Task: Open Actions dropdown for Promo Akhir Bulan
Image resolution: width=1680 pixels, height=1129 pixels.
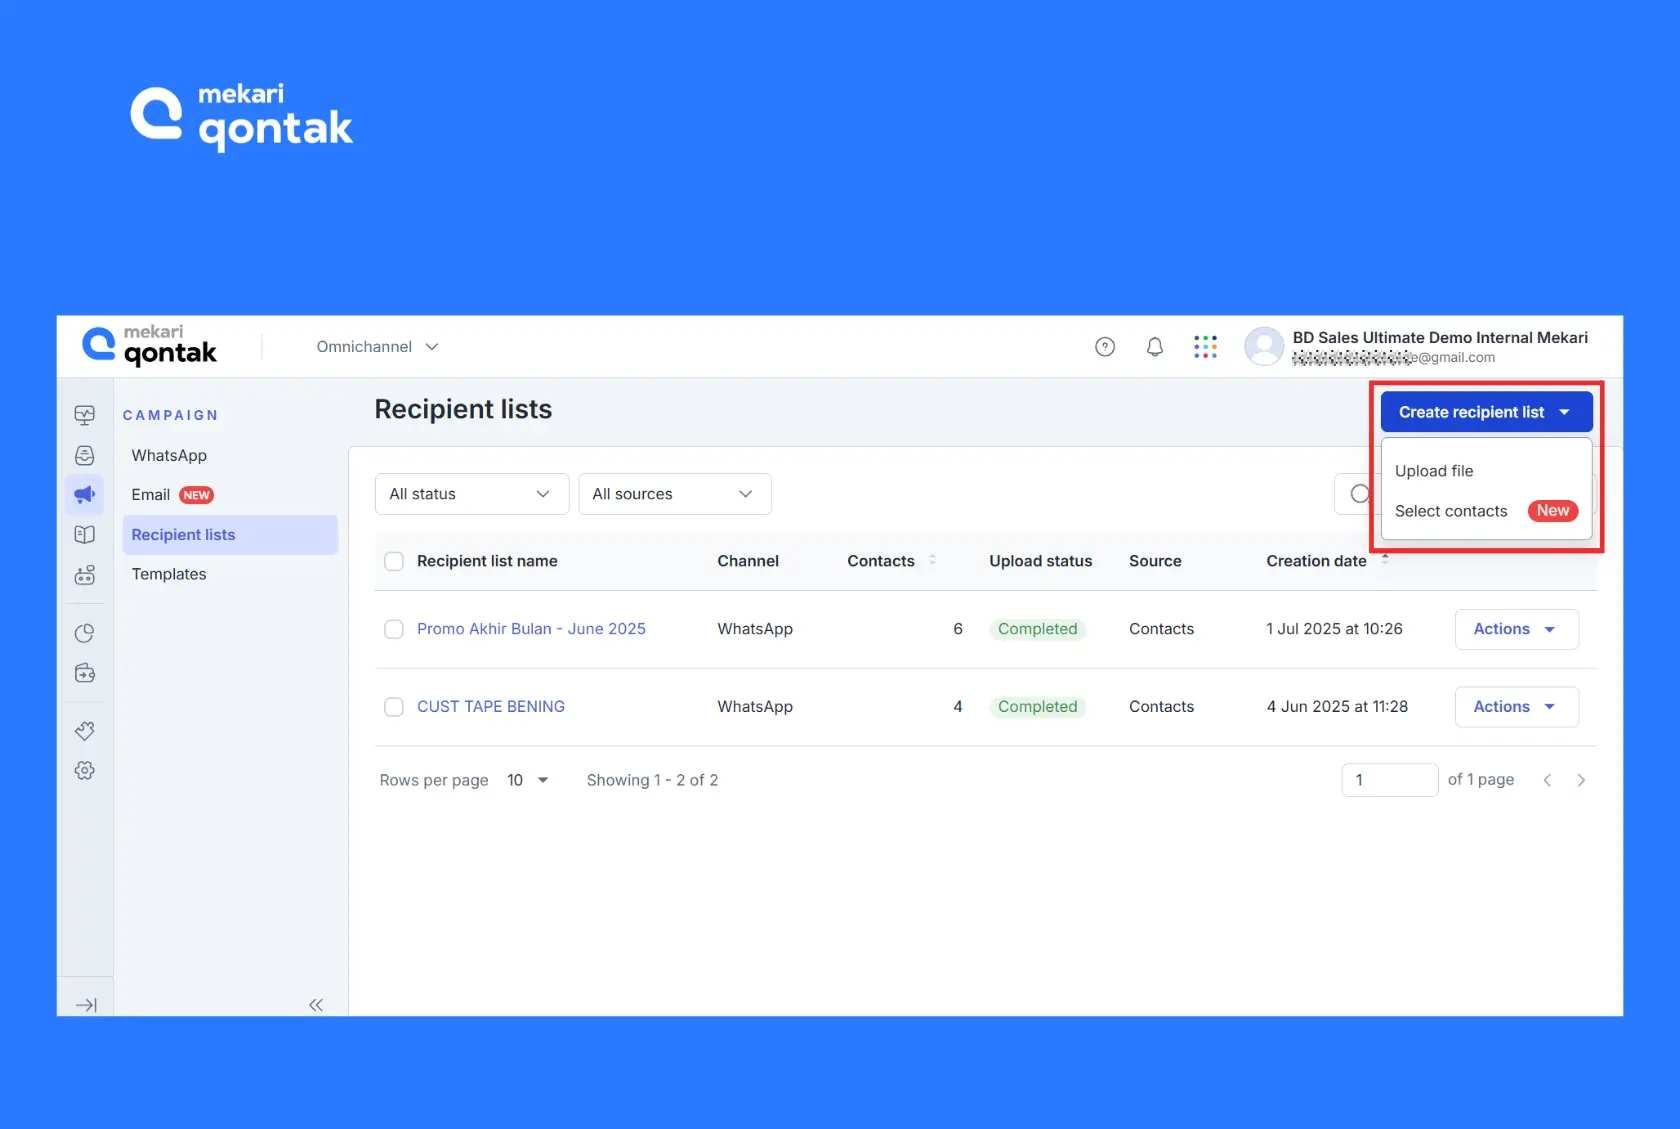Action: (1515, 629)
